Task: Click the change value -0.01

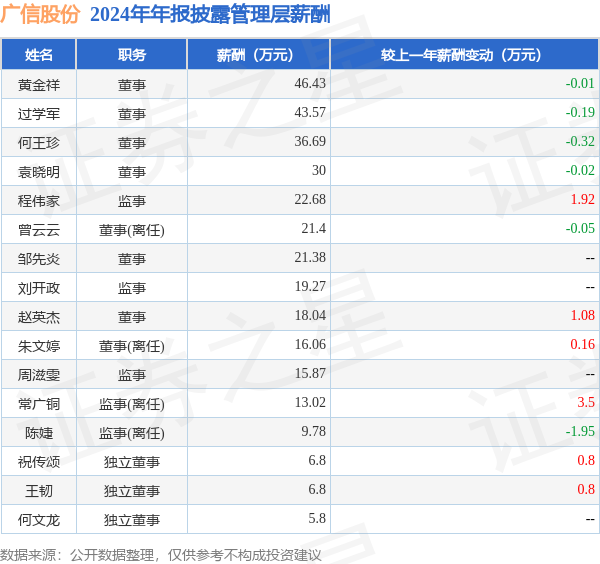Action: click(580, 83)
